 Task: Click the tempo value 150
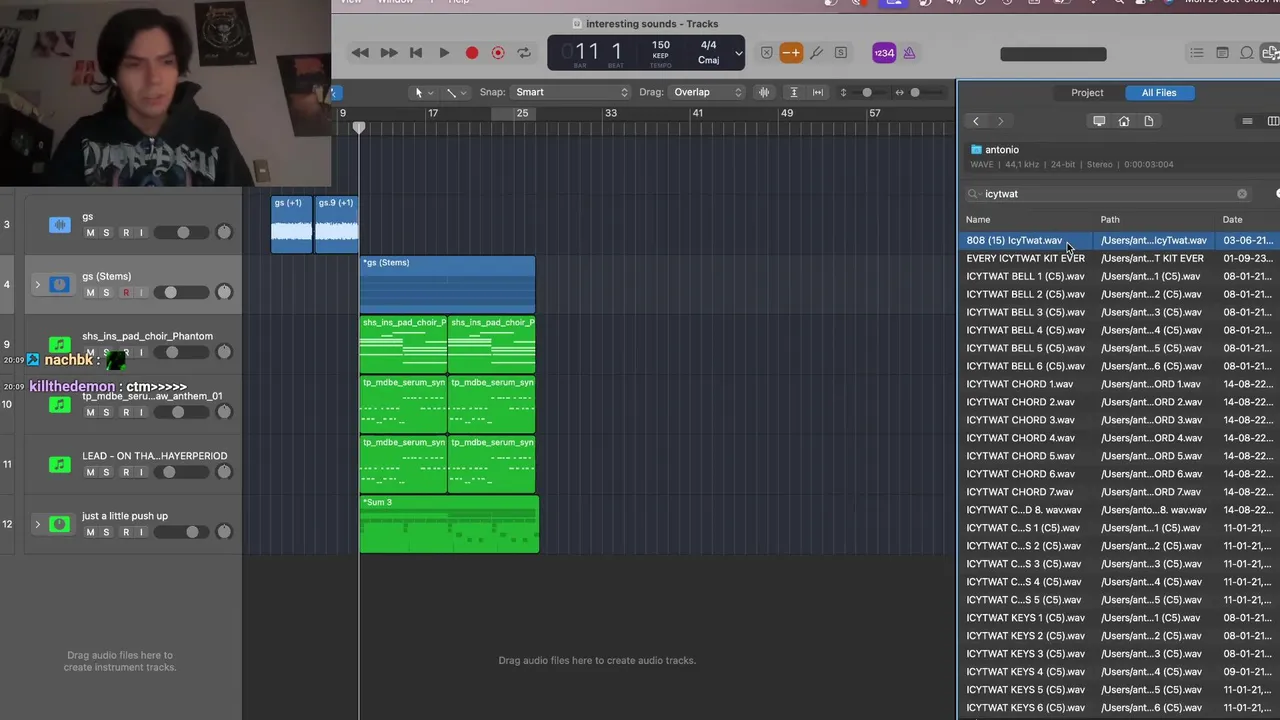(x=661, y=45)
